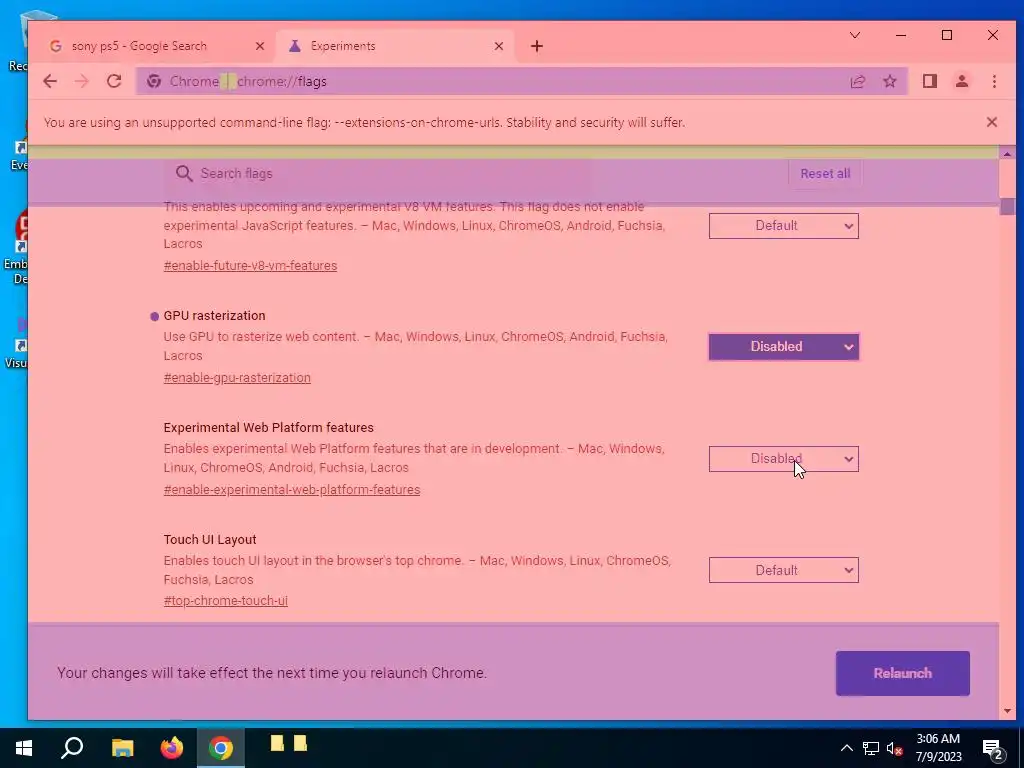Close the Experiments tab
This screenshot has height=768, width=1024.
[499, 46]
